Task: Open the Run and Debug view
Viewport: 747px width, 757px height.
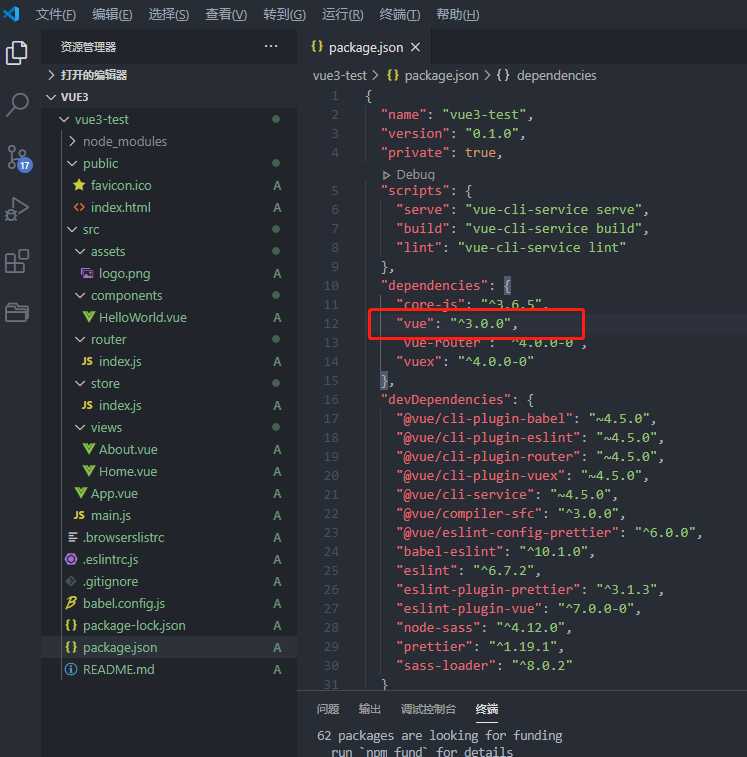Action: (17, 209)
